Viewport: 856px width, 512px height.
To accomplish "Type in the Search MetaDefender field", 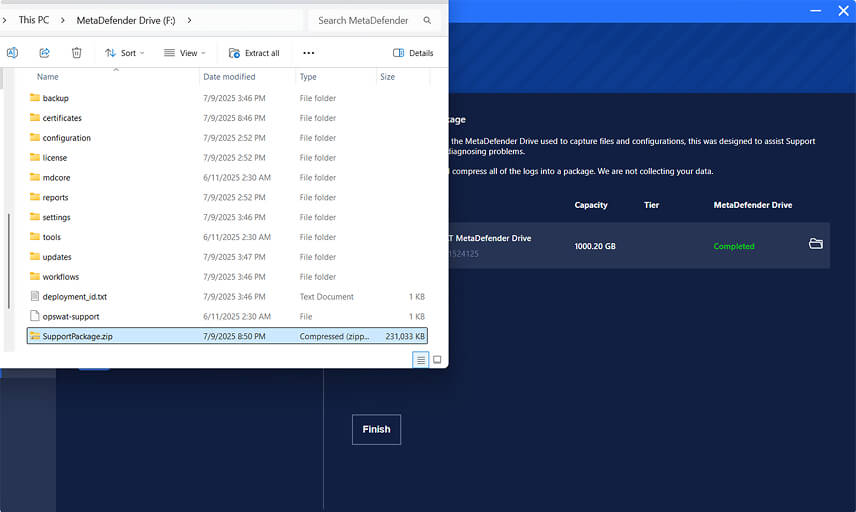I will [365, 20].
